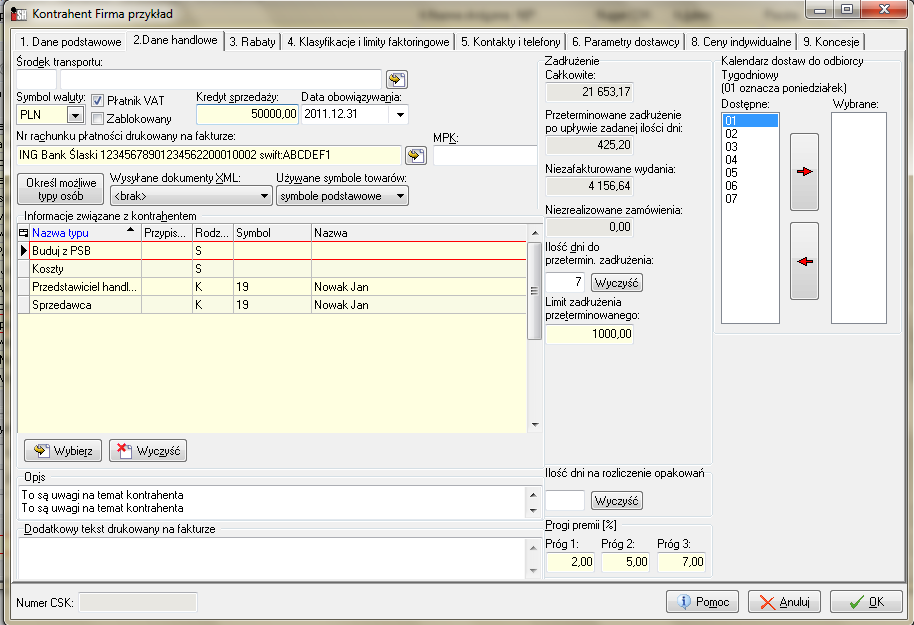This screenshot has height=625, width=914.
Task: Click the info table scroll down arrow
Action: (x=535, y=424)
